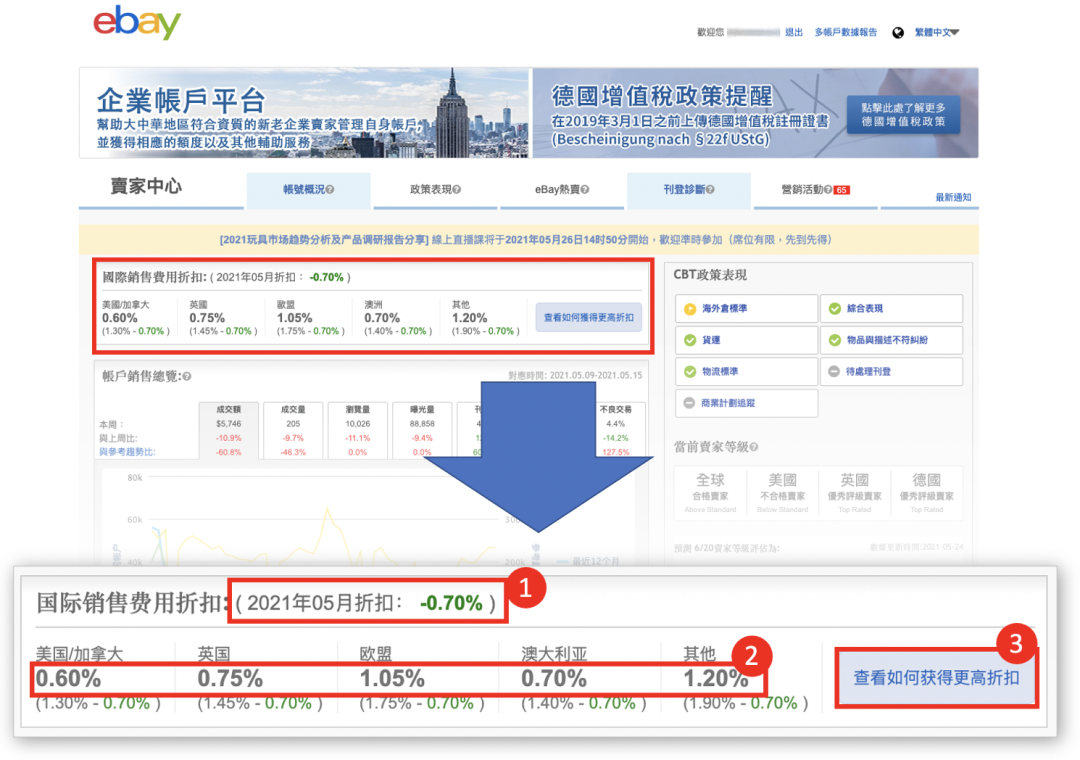Click the 賣家中心 page title
Screen dimensions: 1080x760
(146, 187)
